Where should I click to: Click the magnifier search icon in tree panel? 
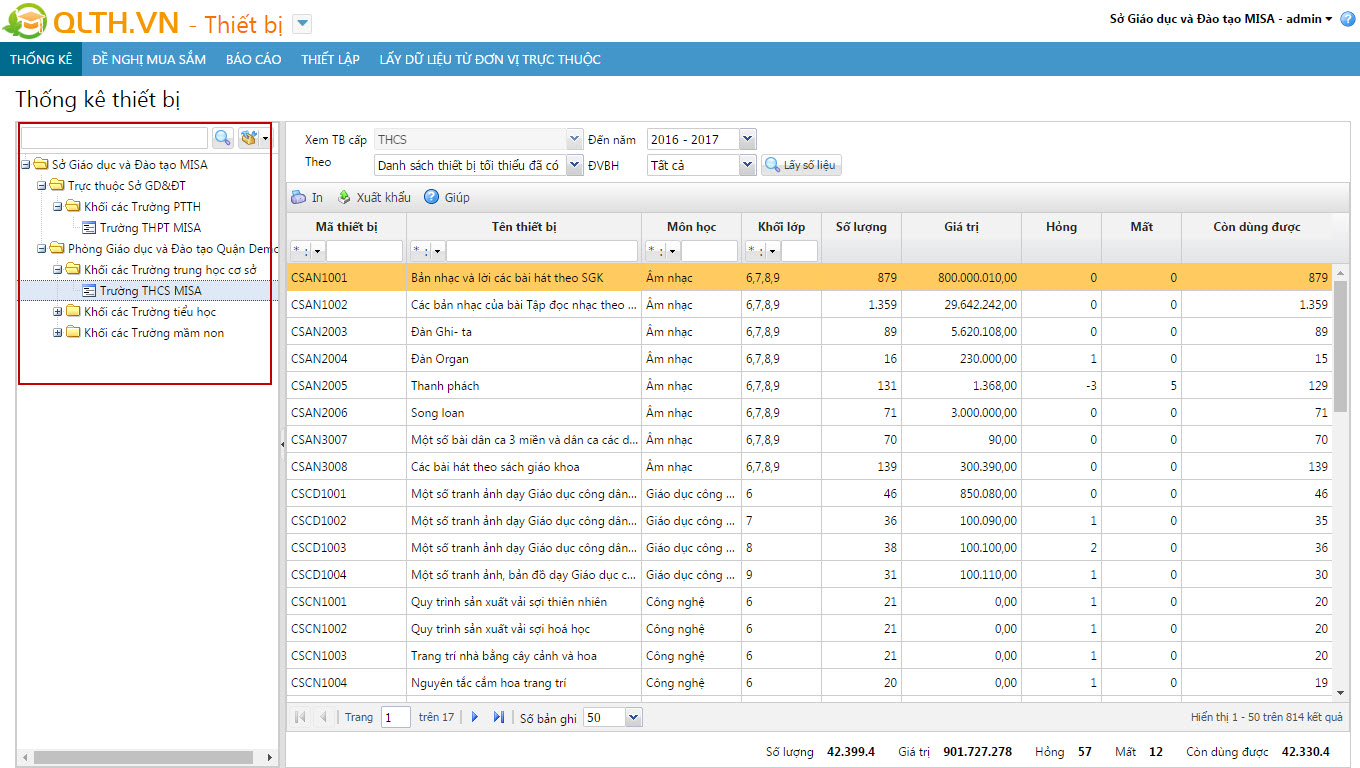[222, 138]
